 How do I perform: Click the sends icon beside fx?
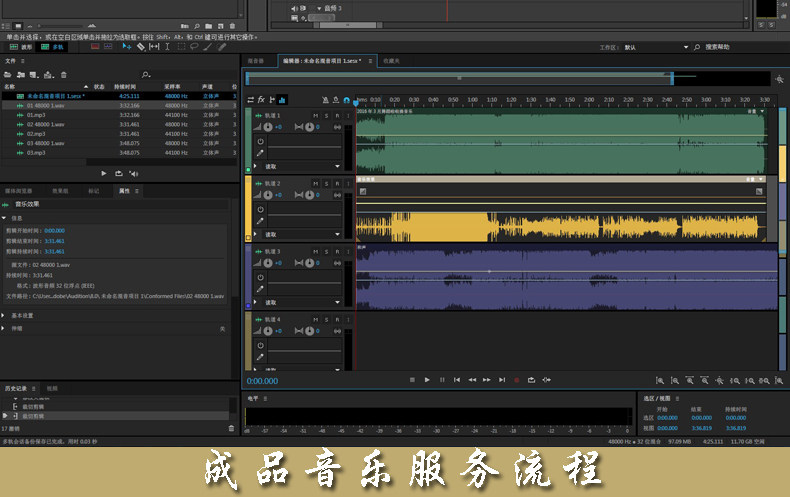(x=272, y=100)
